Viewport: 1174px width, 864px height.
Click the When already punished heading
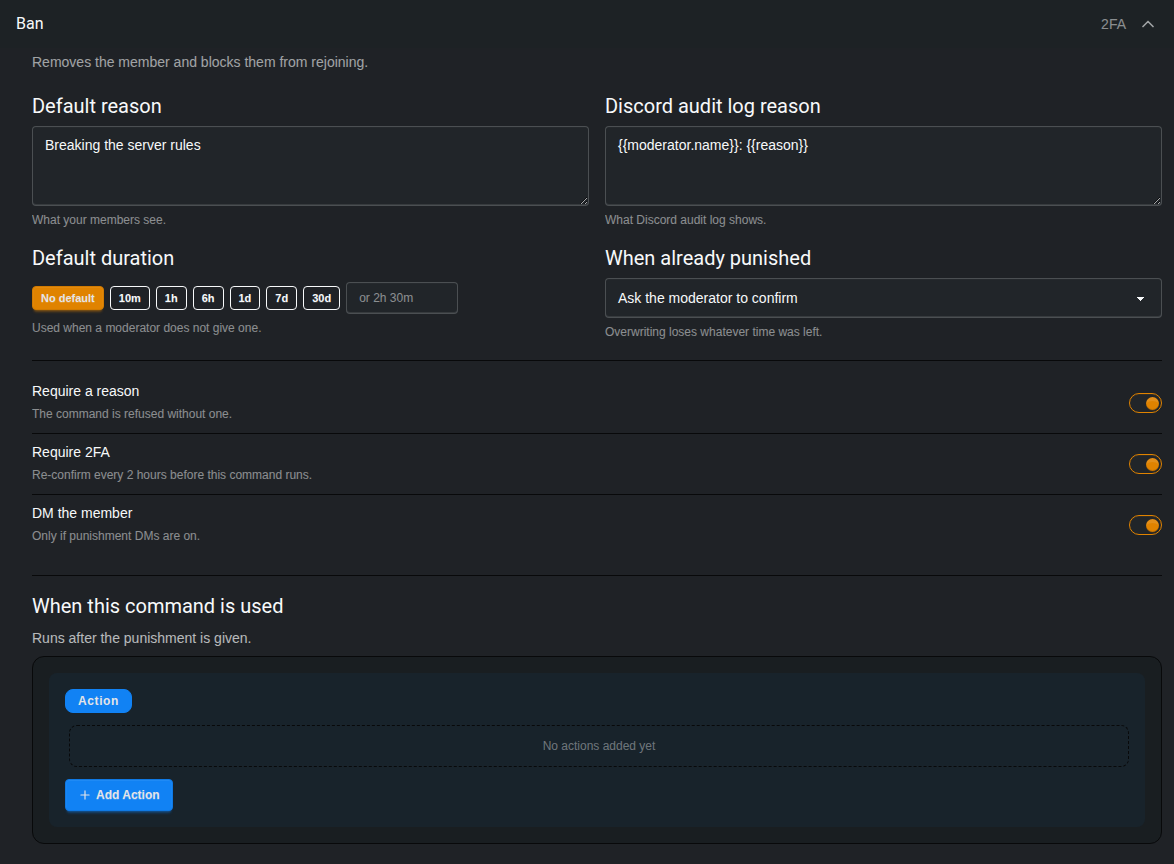click(708, 258)
